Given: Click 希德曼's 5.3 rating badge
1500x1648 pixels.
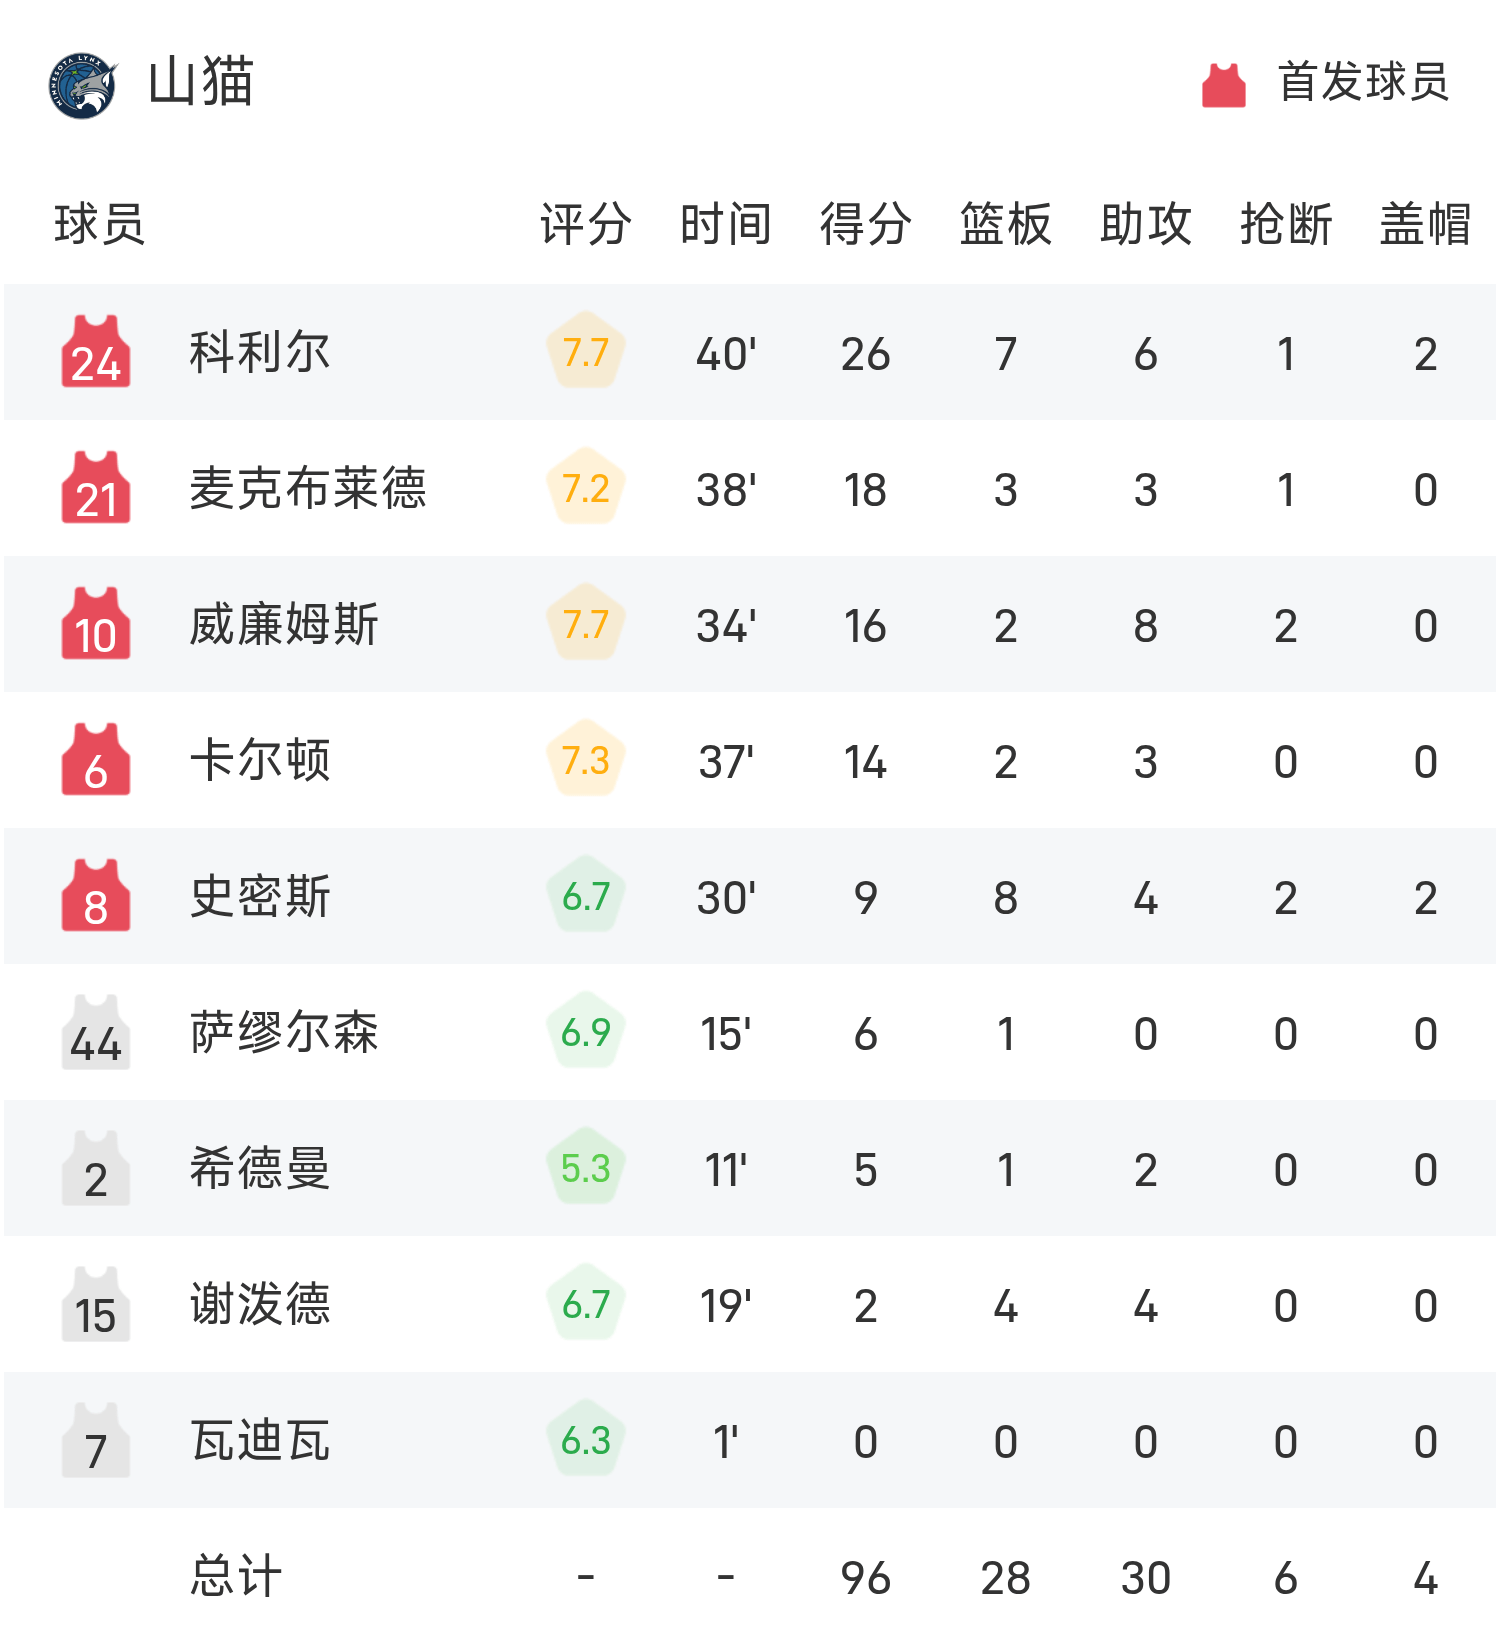Looking at the screenshot, I should pos(586,1169).
